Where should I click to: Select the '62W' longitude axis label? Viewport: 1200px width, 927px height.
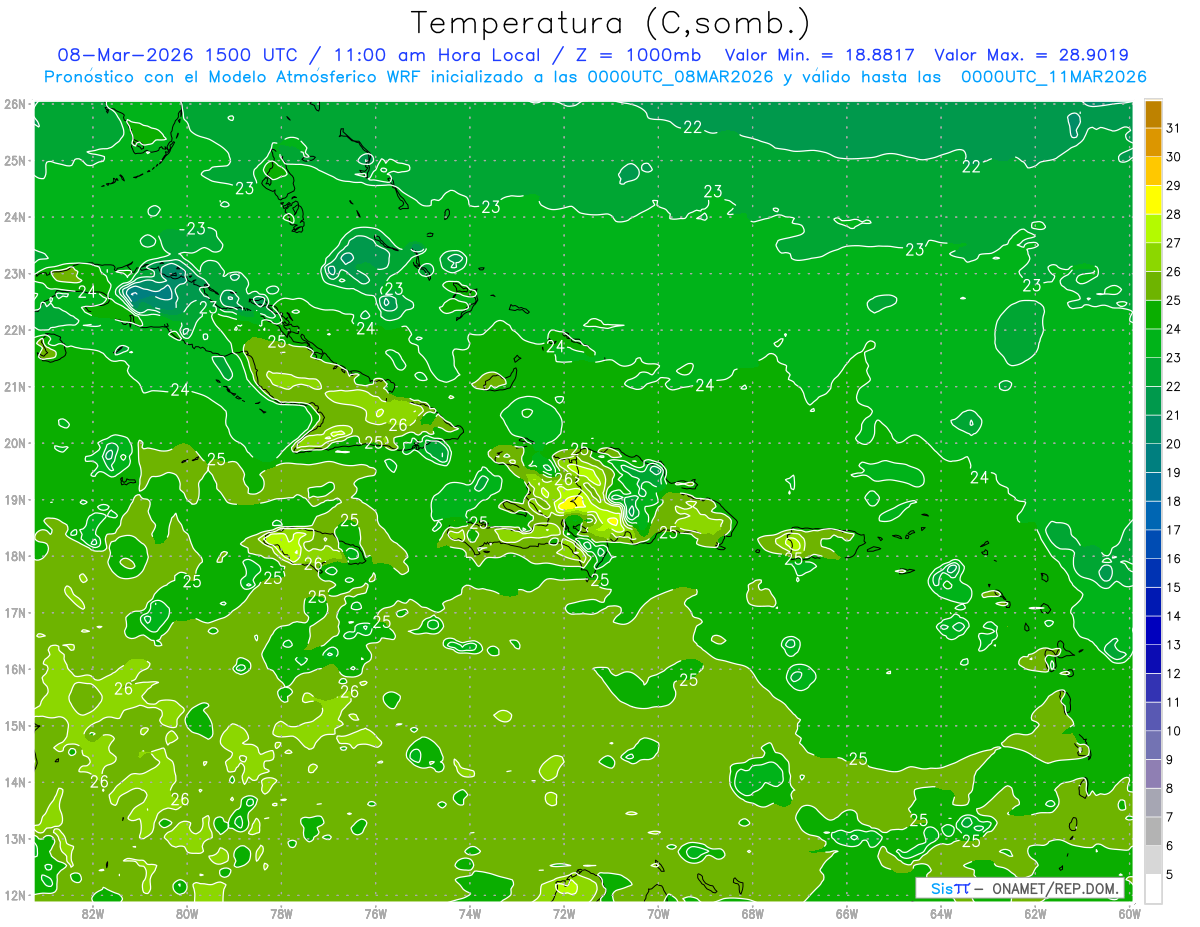1035,913
